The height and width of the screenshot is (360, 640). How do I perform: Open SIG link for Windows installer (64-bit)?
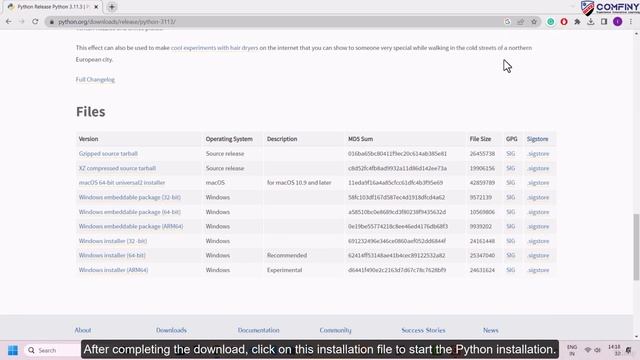pos(510,255)
